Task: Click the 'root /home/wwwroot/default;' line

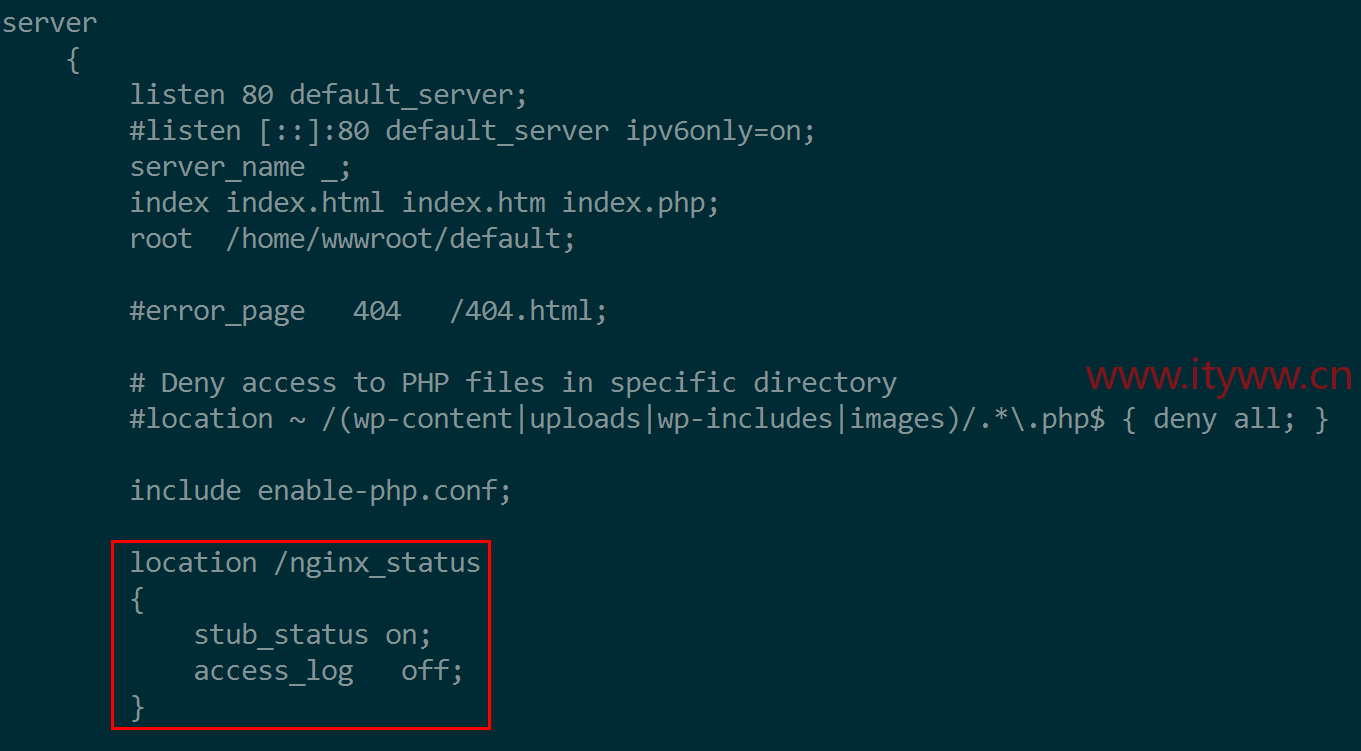Action: pyautogui.click(x=353, y=239)
